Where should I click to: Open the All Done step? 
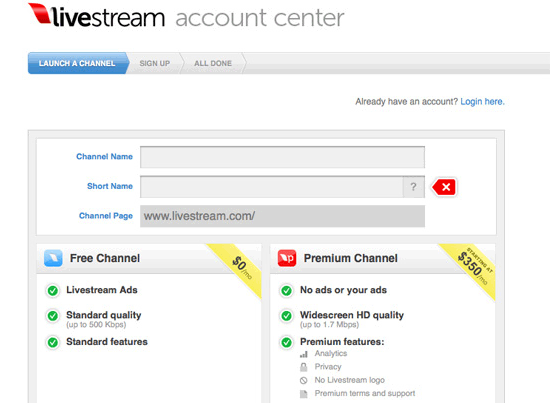[x=213, y=63]
